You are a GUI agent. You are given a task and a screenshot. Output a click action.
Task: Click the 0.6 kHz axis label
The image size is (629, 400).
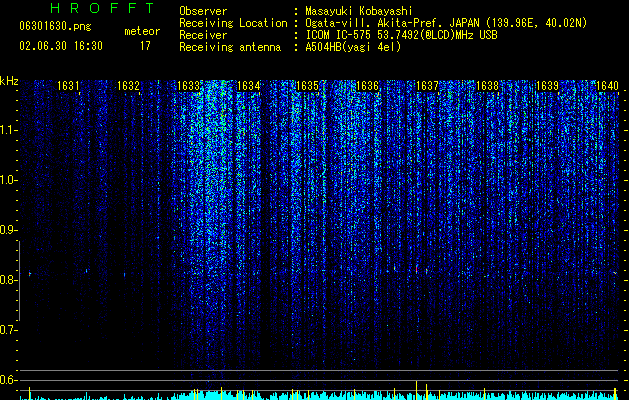pyautogui.click(x=7, y=380)
